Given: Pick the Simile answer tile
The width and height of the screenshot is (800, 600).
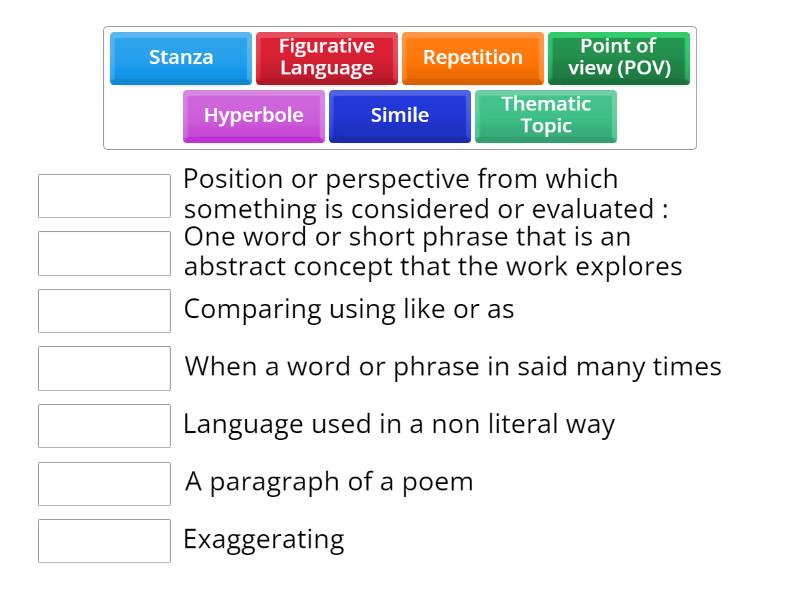Looking at the screenshot, I should 399,116.
